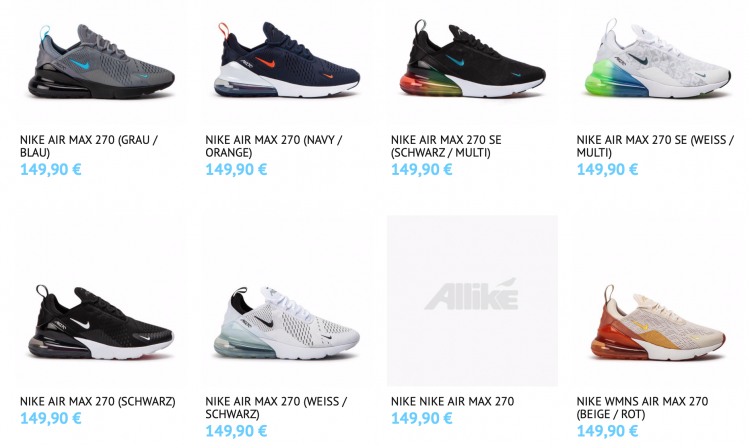Screen dimensions: 750x446
Task: Open NIKE AIR MAX 270 (WEISS / SCHWARZ) link
Action: (276, 408)
